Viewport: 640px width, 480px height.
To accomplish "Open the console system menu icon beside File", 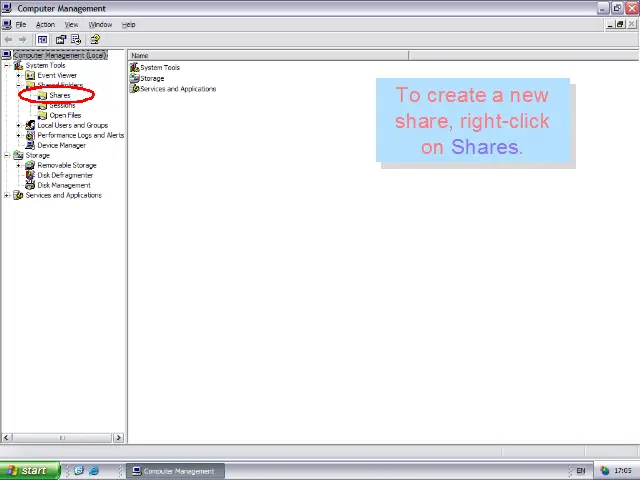I will click(7, 24).
